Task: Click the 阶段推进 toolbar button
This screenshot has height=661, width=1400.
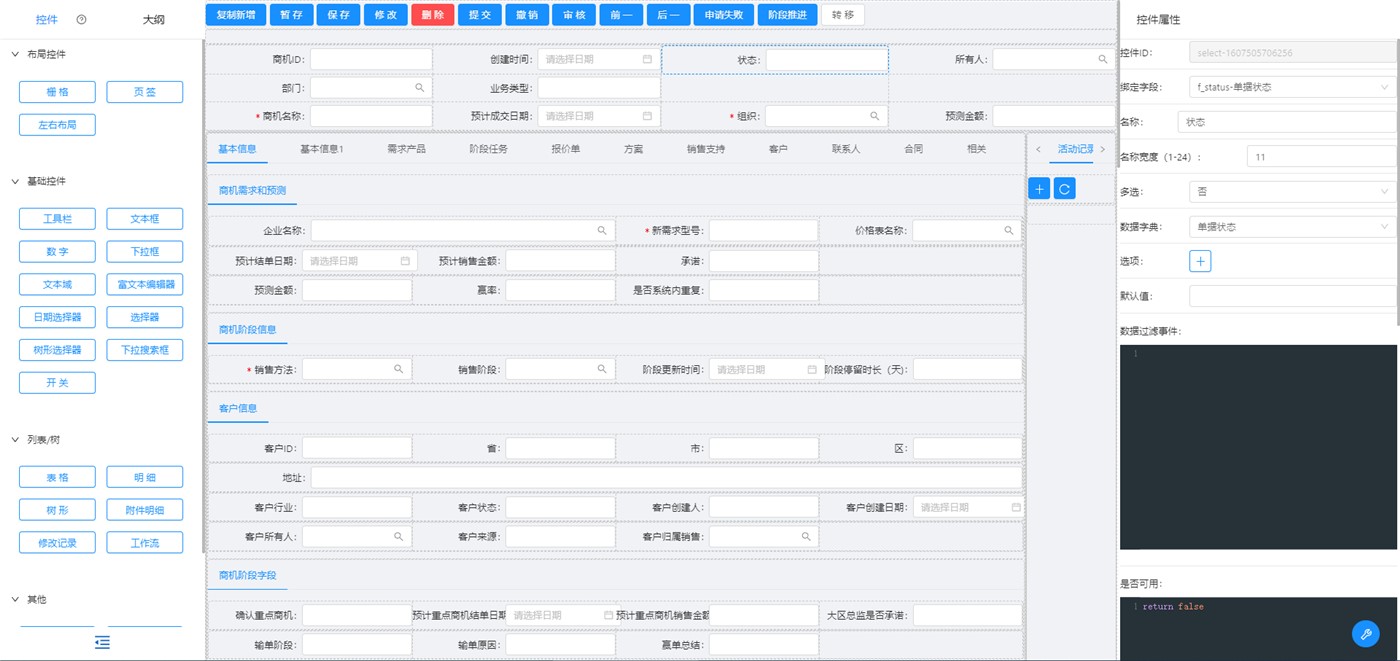Action: 786,15
